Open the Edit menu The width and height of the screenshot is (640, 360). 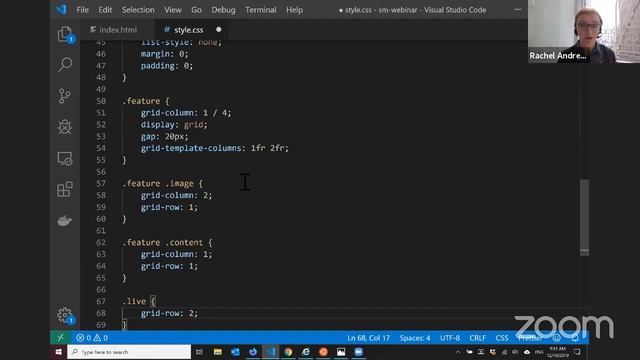click(x=105, y=10)
